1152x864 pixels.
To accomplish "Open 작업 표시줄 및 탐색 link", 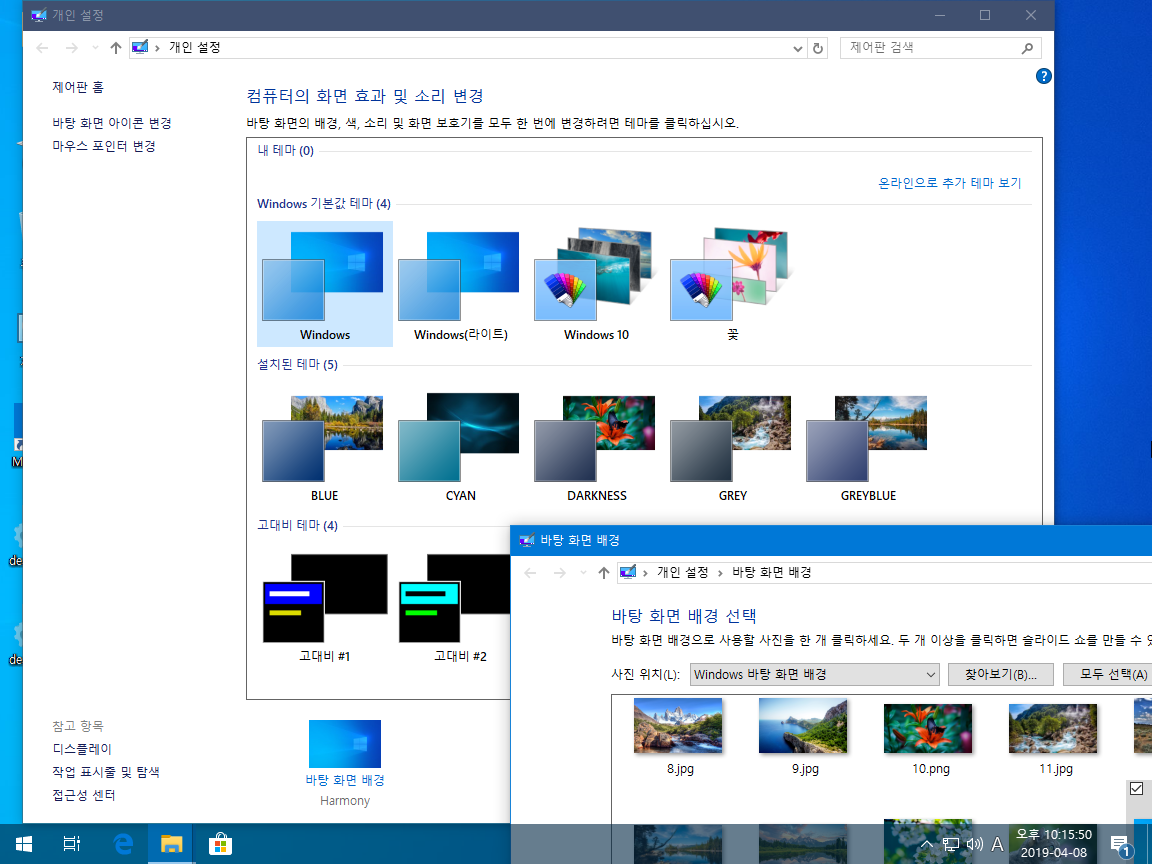I will coord(106,772).
